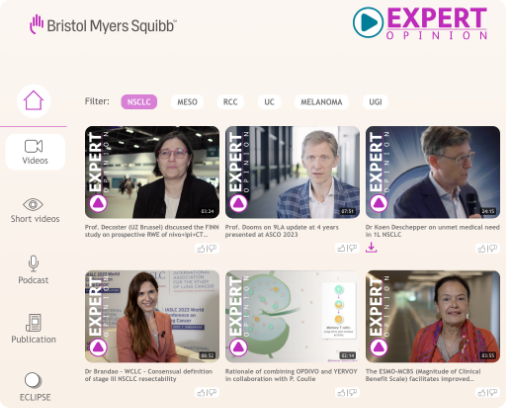Open the Videos section
This screenshot has width=506, height=408.
point(35,152)
